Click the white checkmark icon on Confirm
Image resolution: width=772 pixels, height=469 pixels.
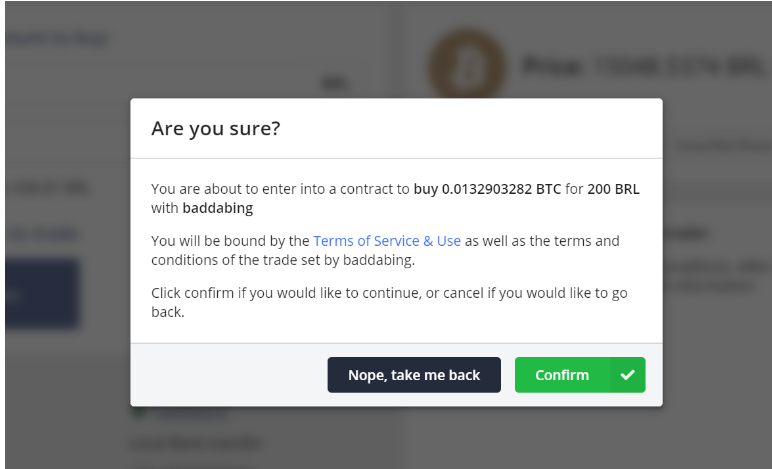click(627, 375)
